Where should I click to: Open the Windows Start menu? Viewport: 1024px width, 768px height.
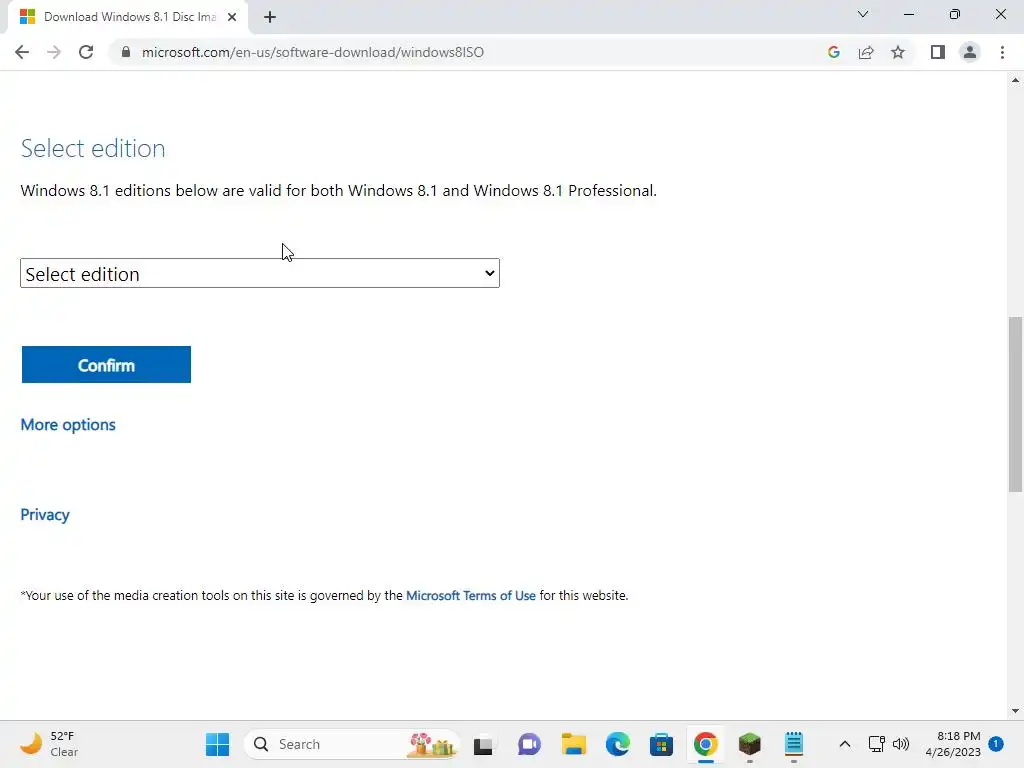[x=217, y=744]
